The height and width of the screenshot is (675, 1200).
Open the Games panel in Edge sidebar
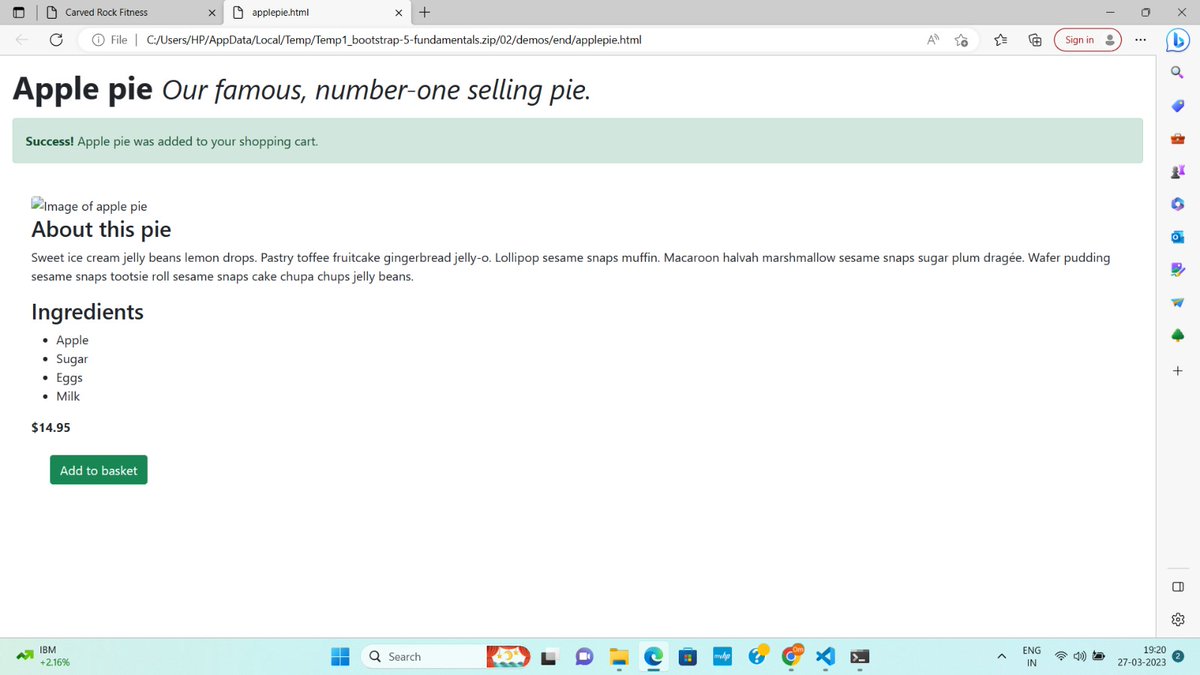(x=1177, y=172)
